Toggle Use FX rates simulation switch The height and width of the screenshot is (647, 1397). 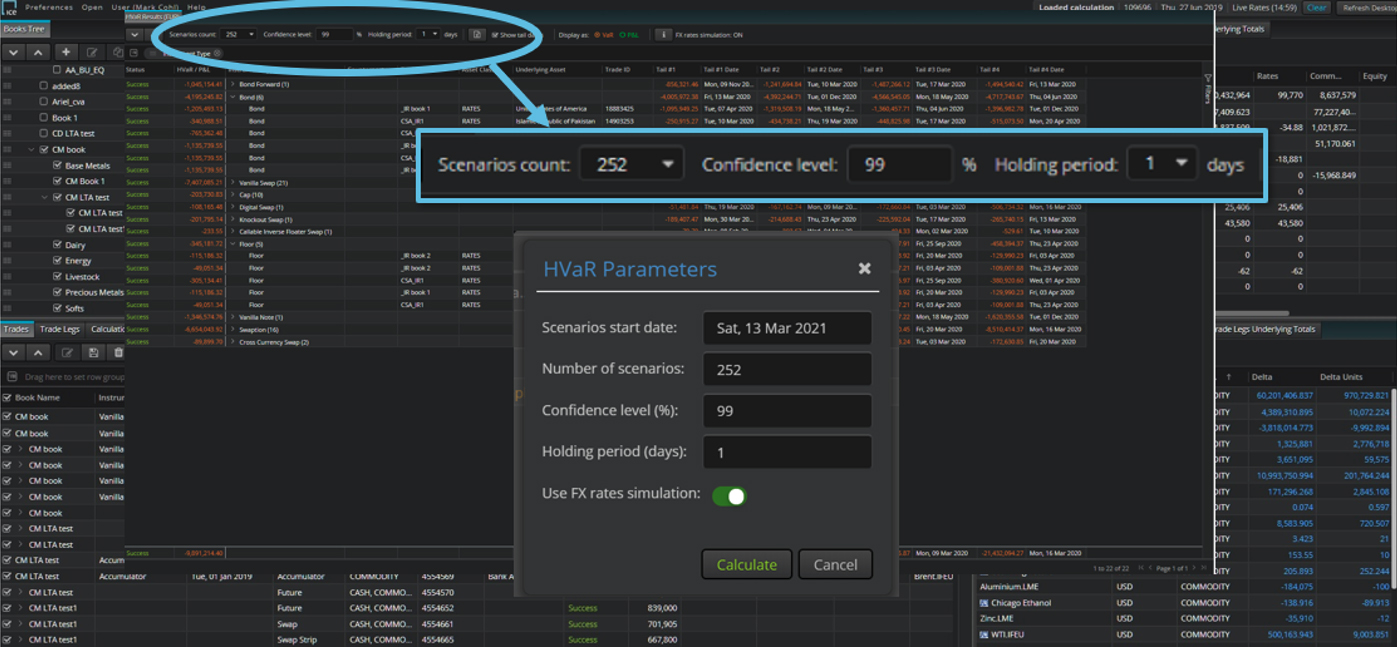[x=729, y=495]
